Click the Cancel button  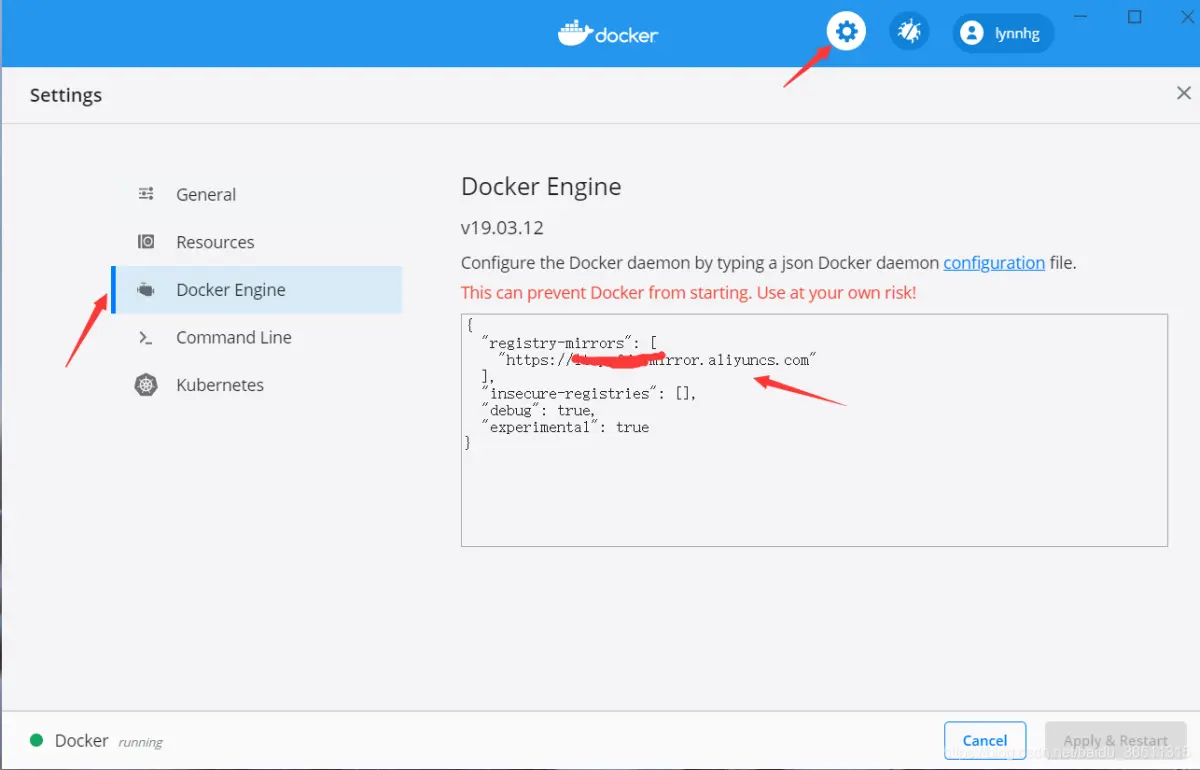coord(985,741)
